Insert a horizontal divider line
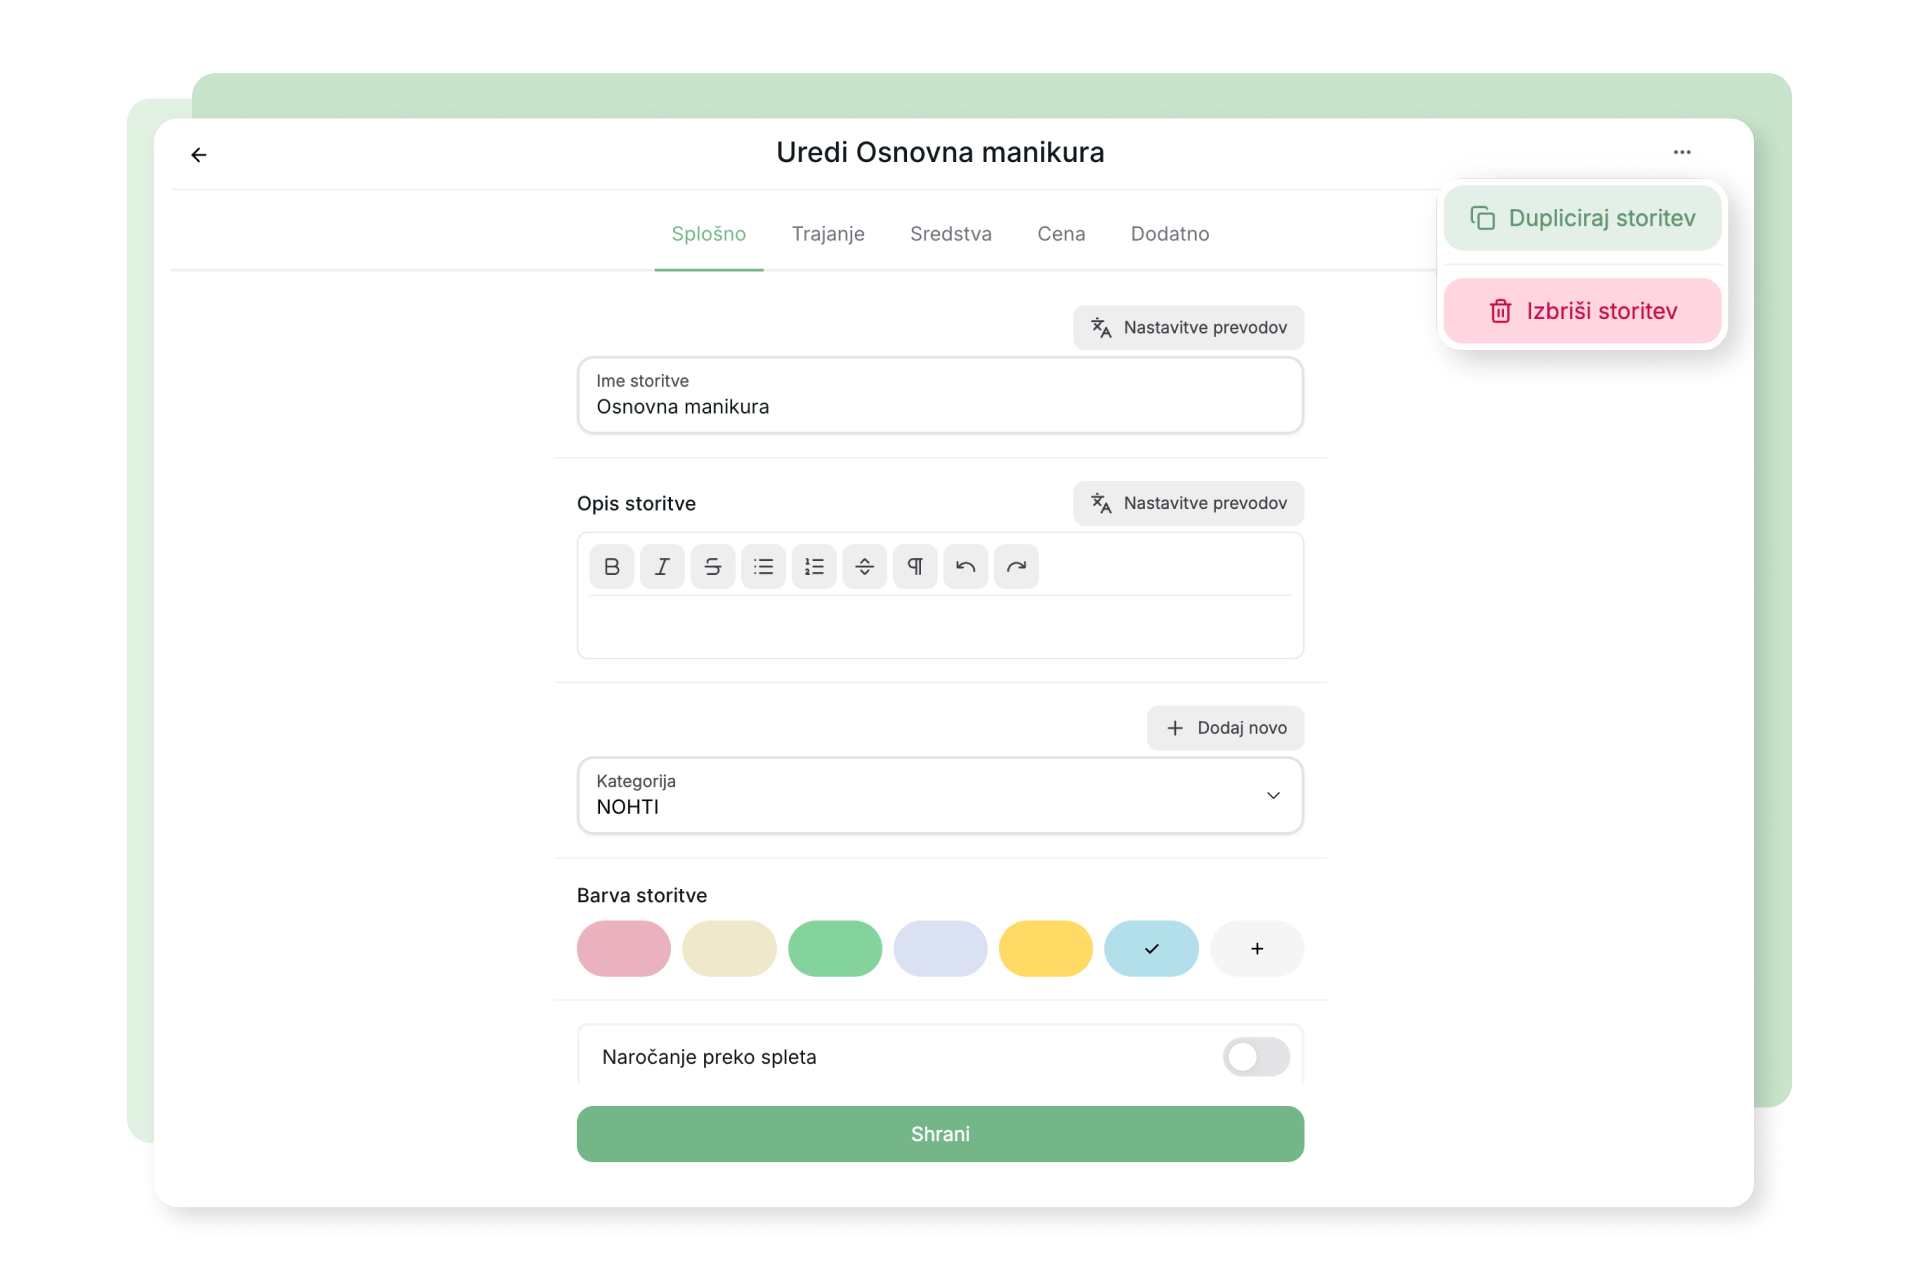 864,567
